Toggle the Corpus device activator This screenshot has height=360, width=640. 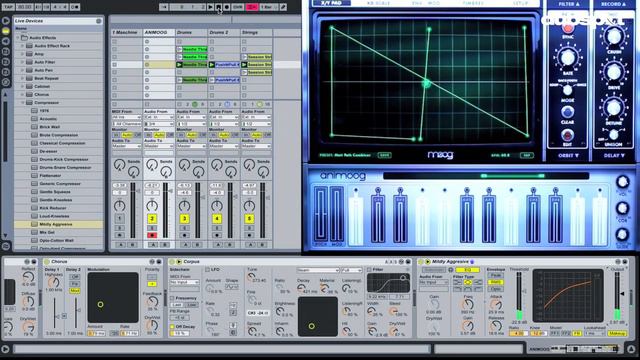[x=172, y=262]
